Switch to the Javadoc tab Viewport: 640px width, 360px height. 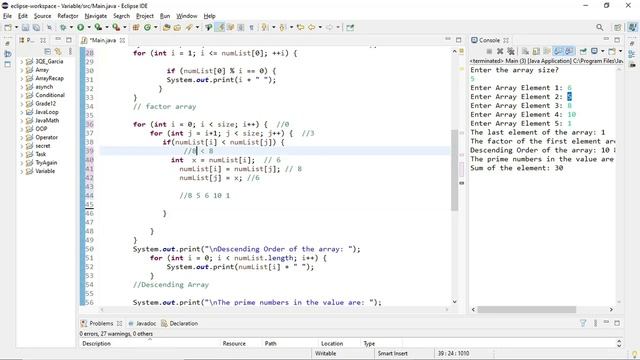click(142, 323)
